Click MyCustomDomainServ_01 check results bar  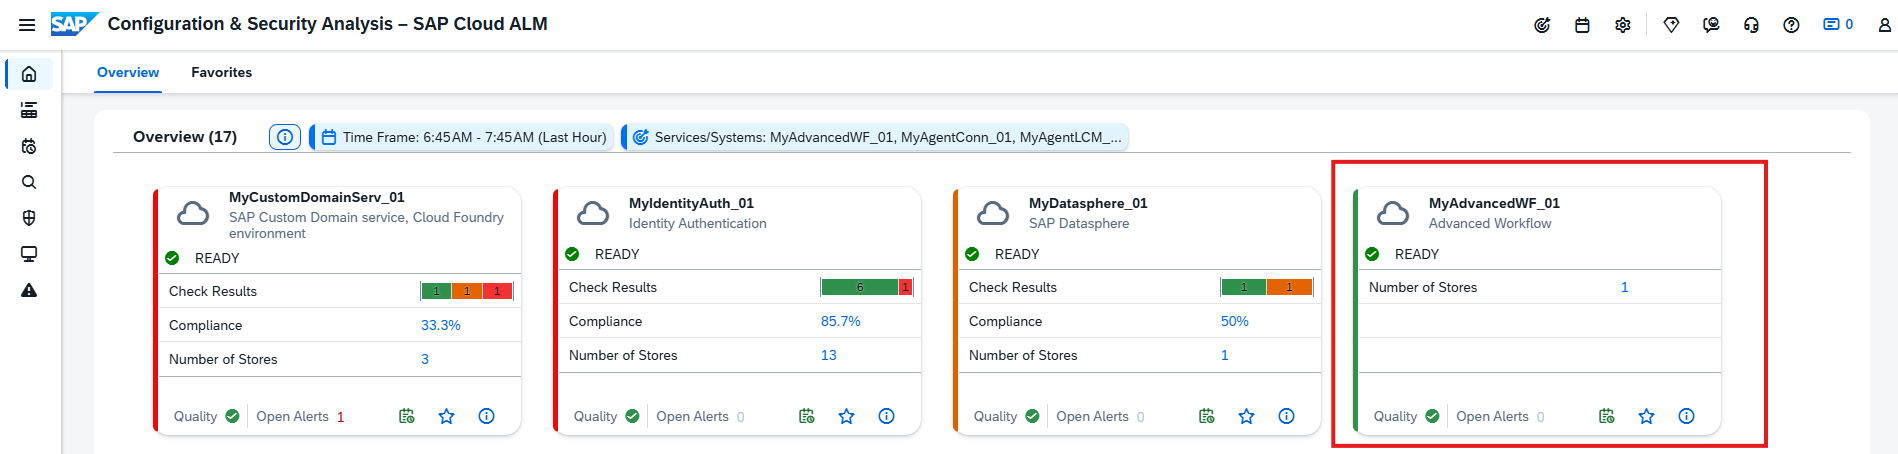(467, 291)
